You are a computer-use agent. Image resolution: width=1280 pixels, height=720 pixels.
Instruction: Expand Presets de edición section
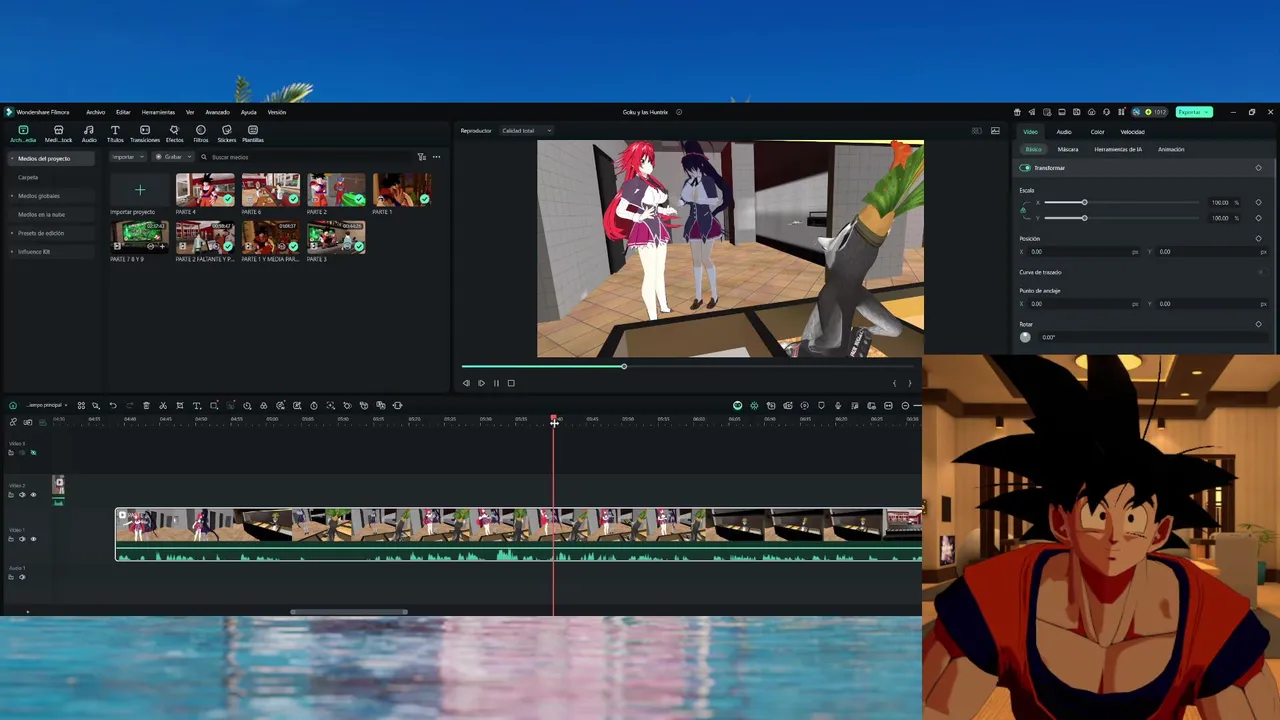click(12, 233)
